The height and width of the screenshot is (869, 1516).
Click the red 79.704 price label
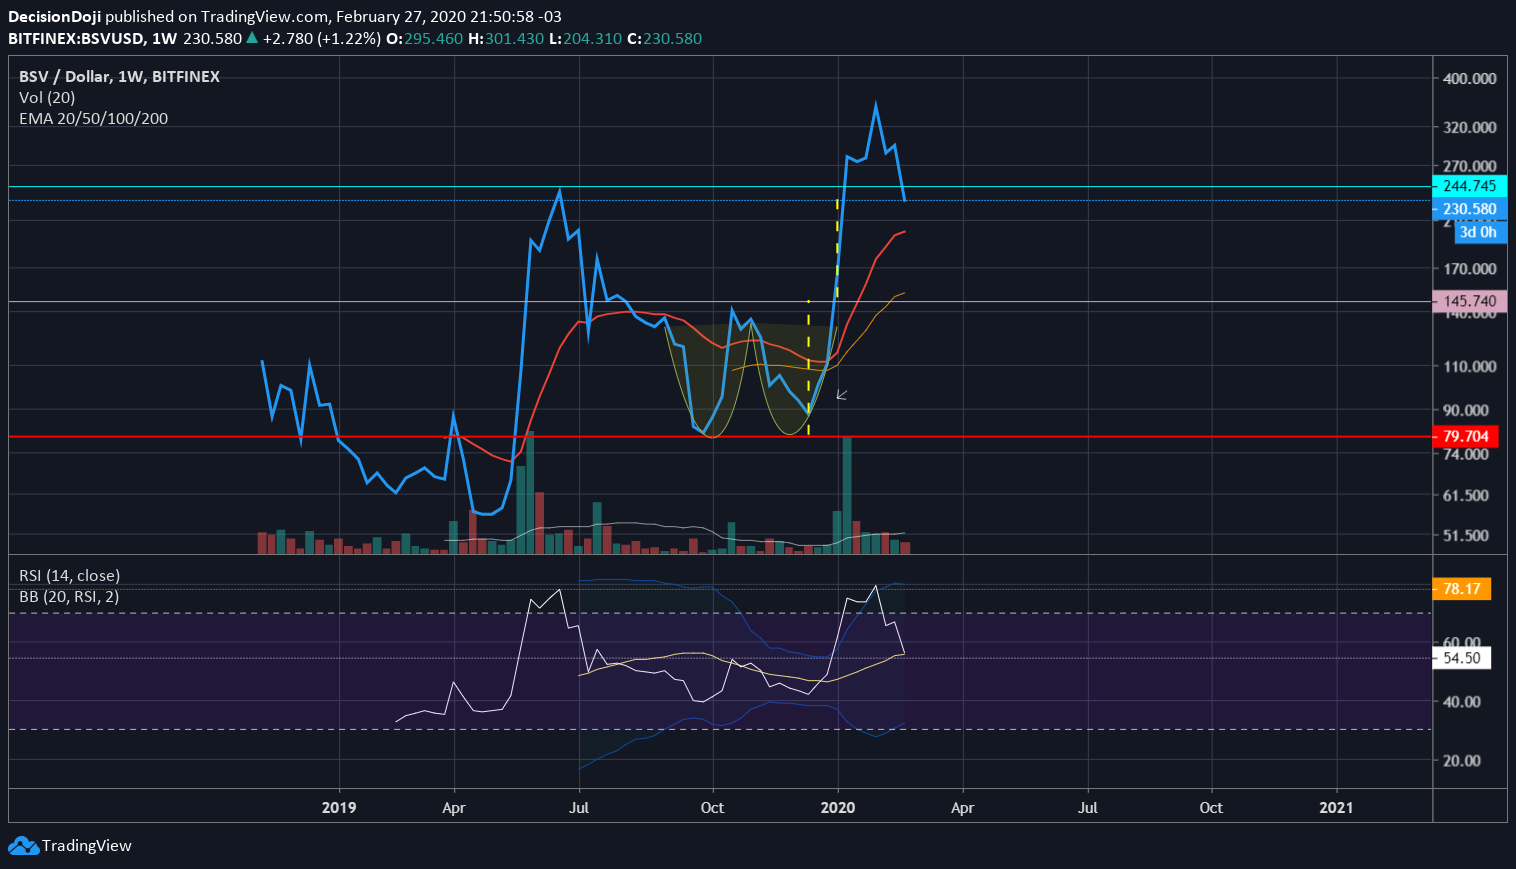click(1465, 436)
